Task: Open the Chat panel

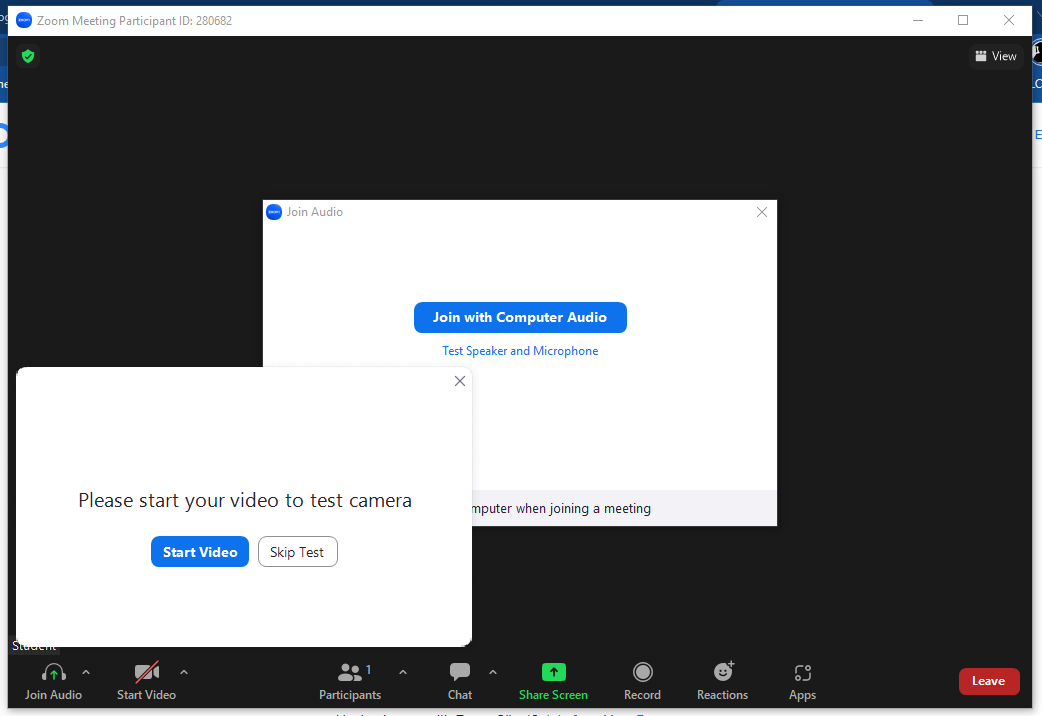Action: (x=460, y=681)
